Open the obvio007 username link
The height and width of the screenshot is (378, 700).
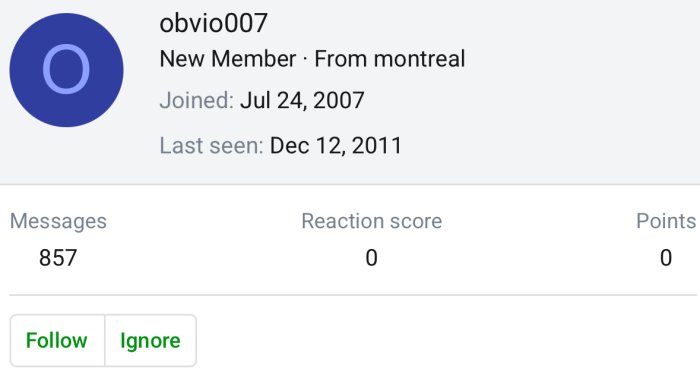coord(213,23)
